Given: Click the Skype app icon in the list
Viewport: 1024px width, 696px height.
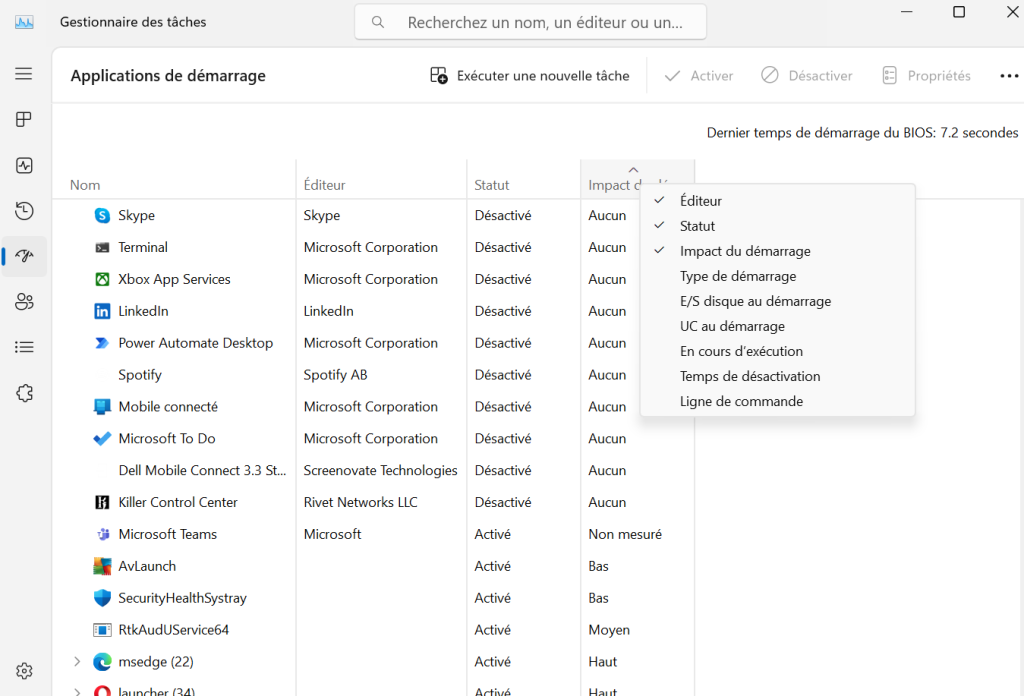Looking at the screenshot, I should [x=102, y=215].
